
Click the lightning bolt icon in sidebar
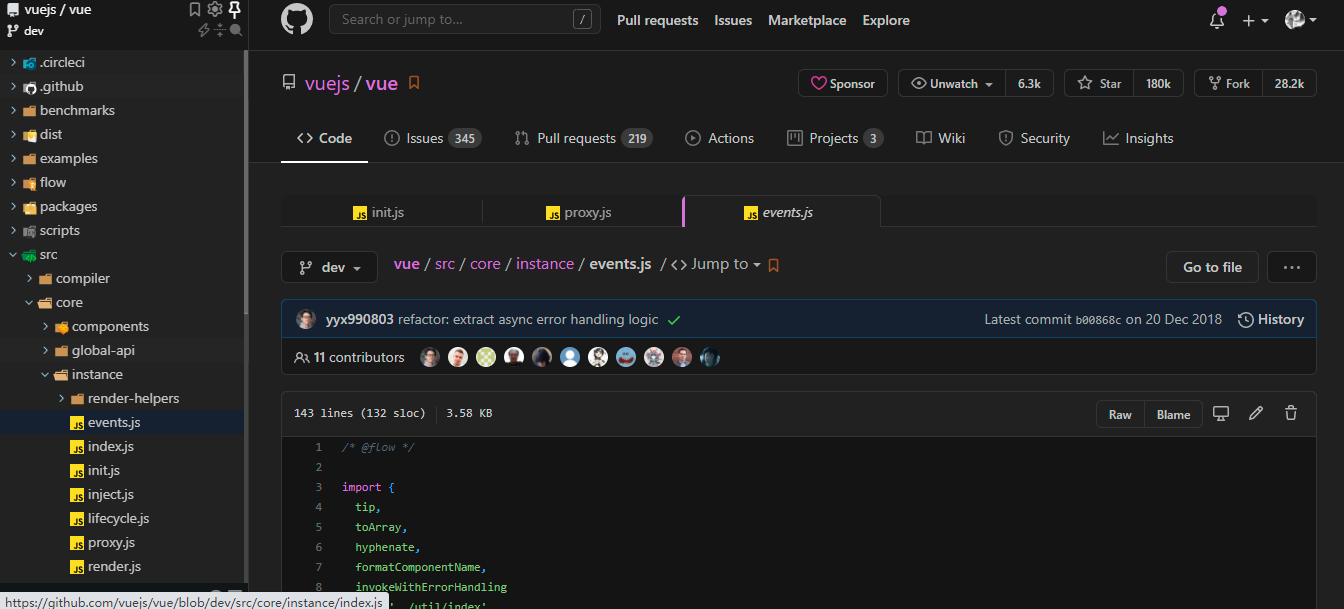coord(204,30)
